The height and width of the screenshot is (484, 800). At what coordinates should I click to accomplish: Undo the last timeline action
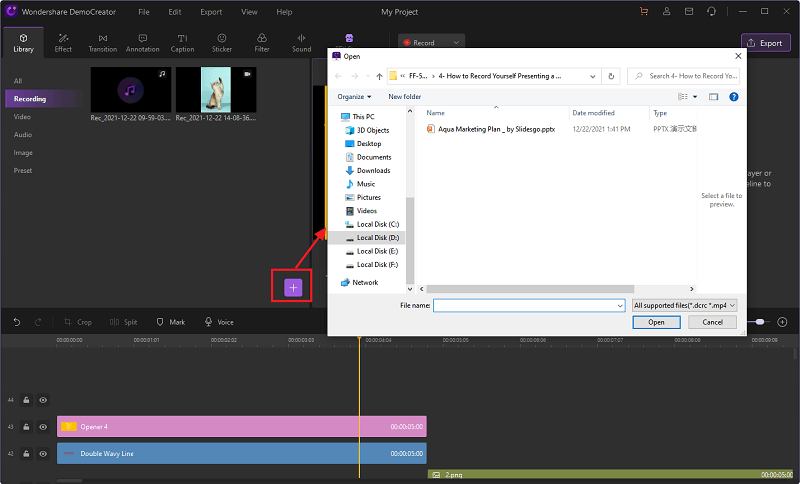coord(17,322)
